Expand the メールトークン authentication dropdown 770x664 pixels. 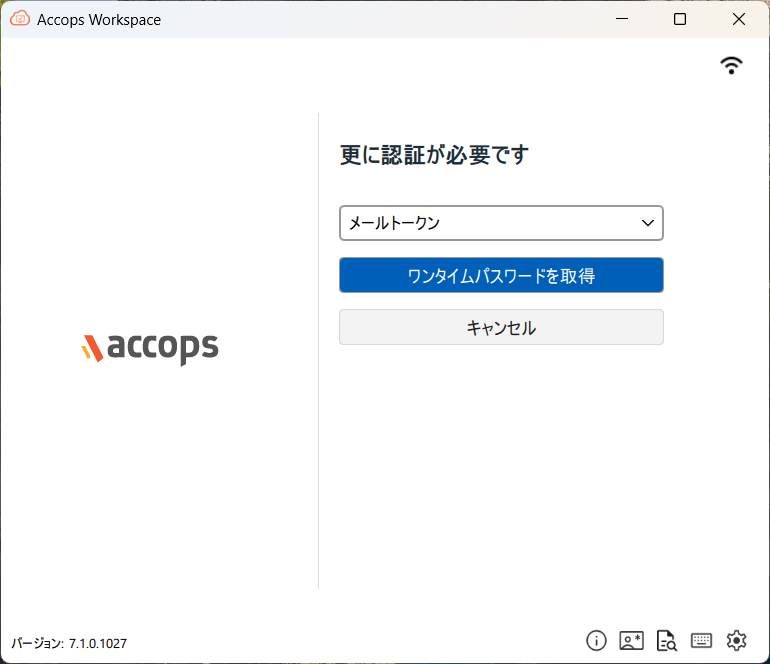tap(501, 223)
